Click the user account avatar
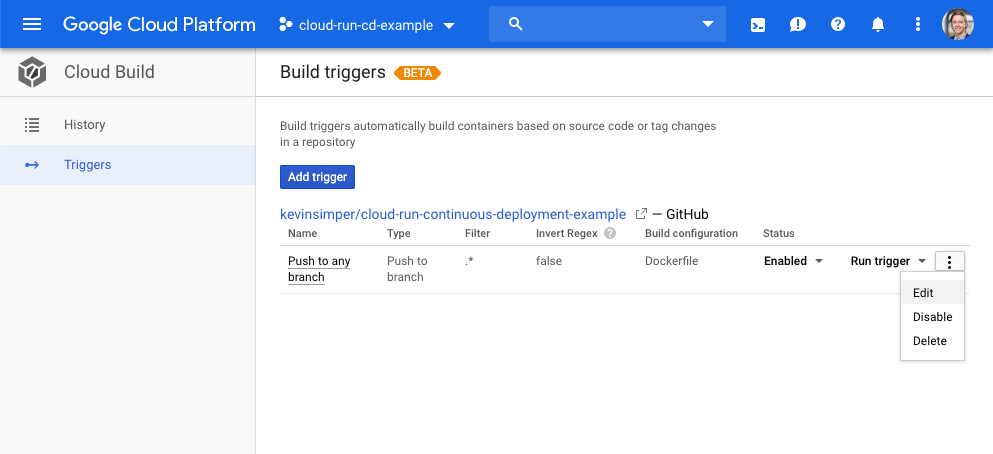 click(958, 25)
